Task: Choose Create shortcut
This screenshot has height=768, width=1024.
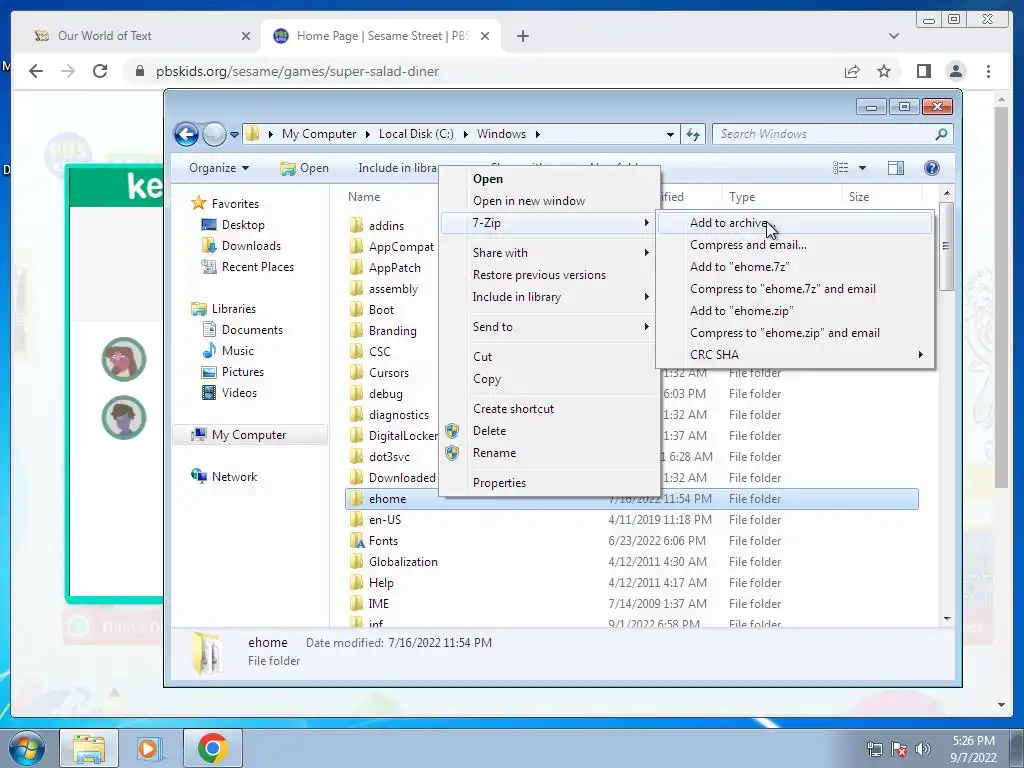Action: [x=550, y=409]
